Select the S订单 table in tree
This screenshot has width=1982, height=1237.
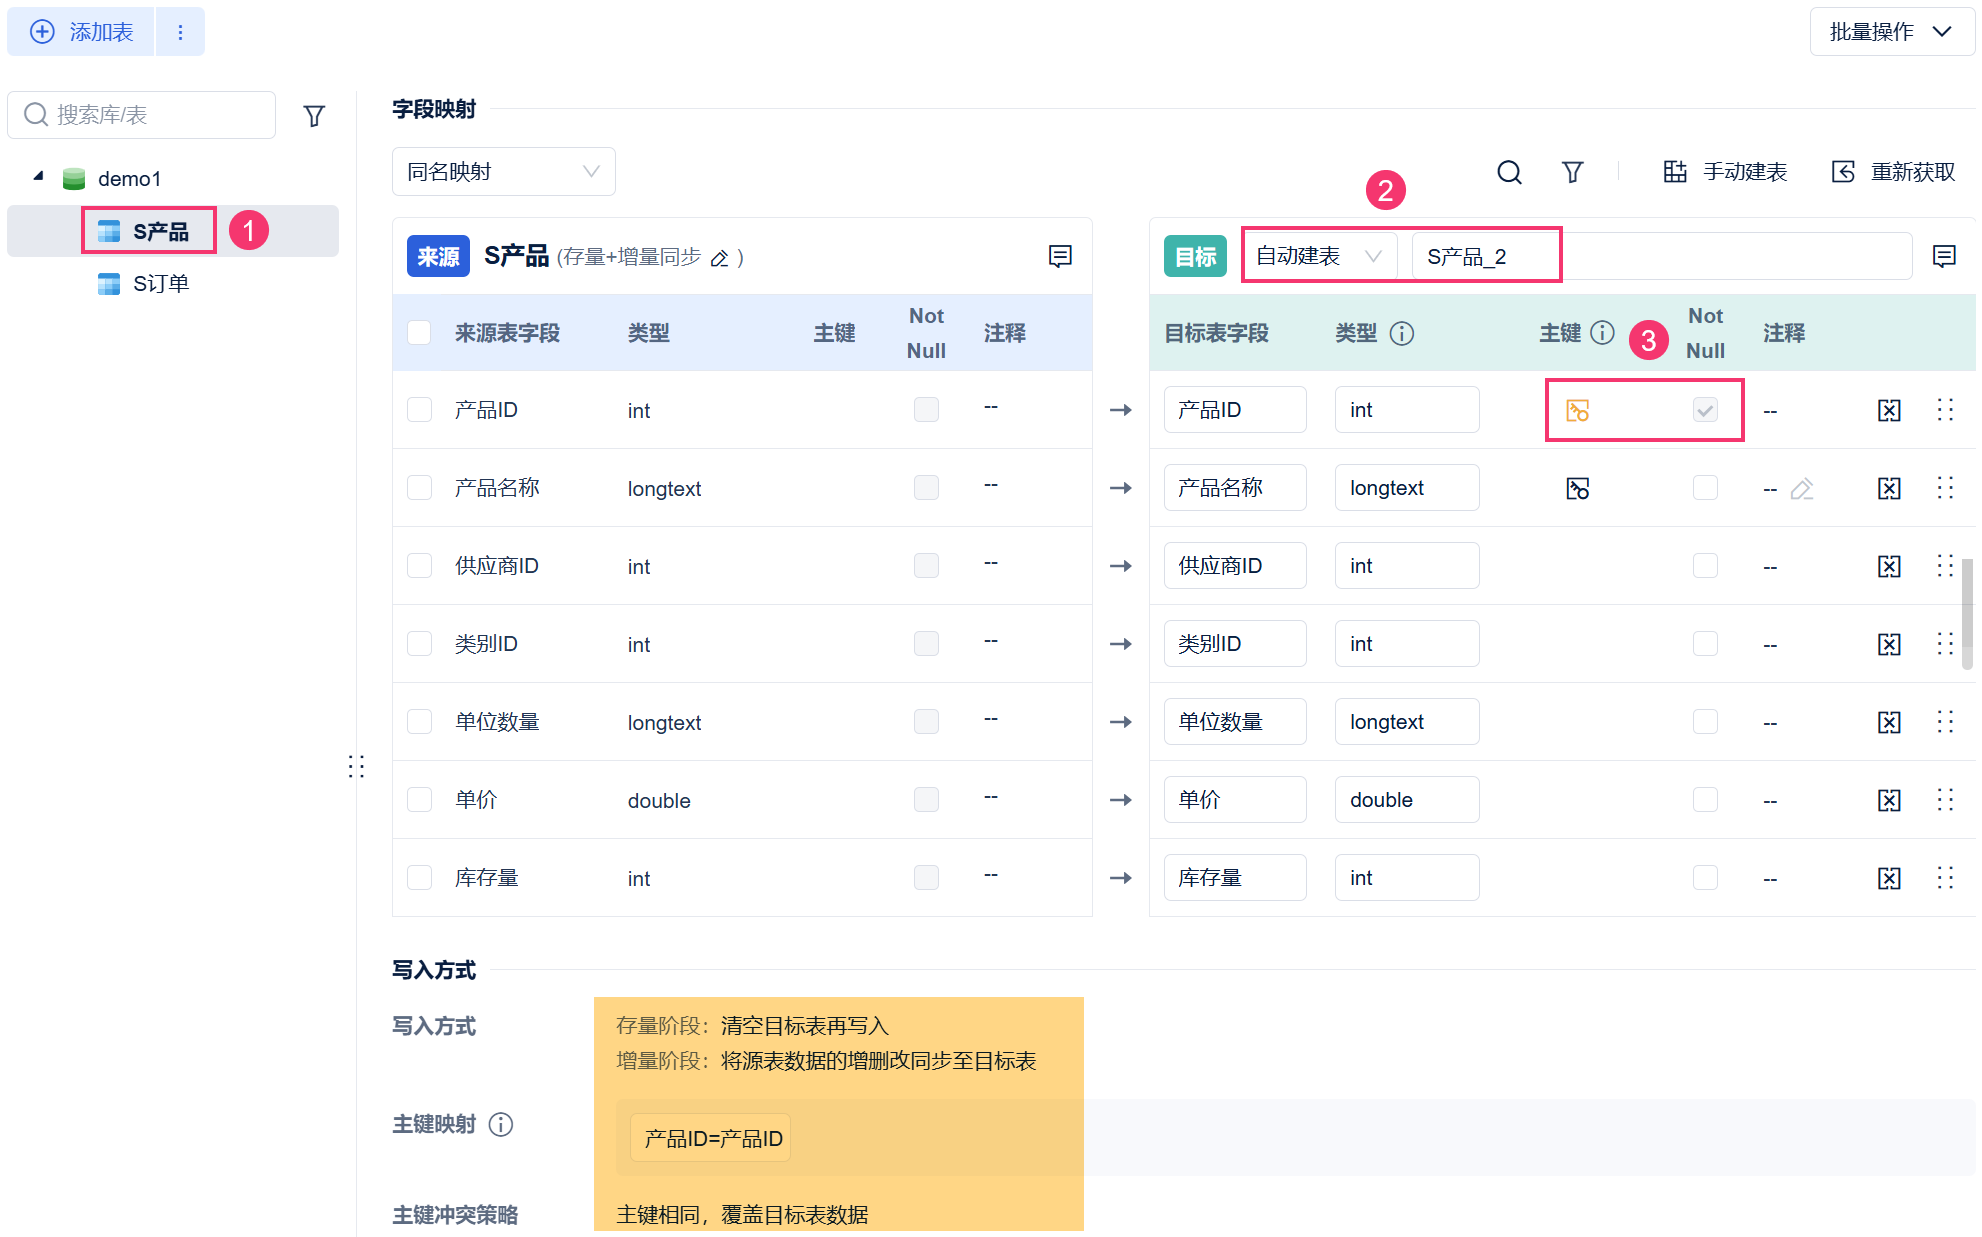tap(160, 284)
